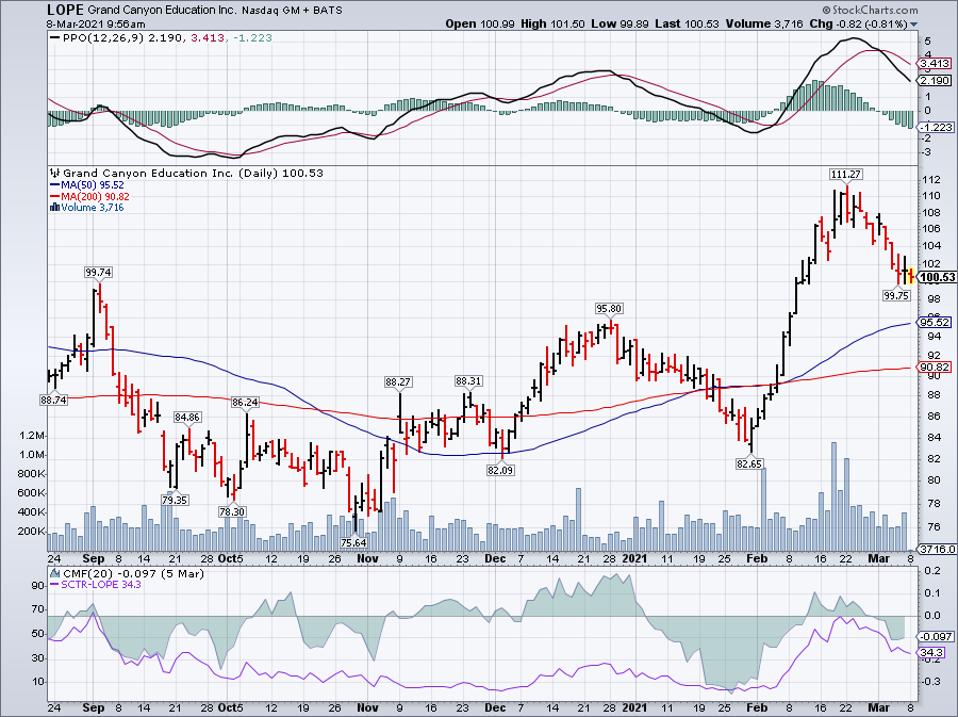This screenshot has width=958, height=717.
Task: Click the -1.223 histogram tag on the PPO axis
Action: 936,127
